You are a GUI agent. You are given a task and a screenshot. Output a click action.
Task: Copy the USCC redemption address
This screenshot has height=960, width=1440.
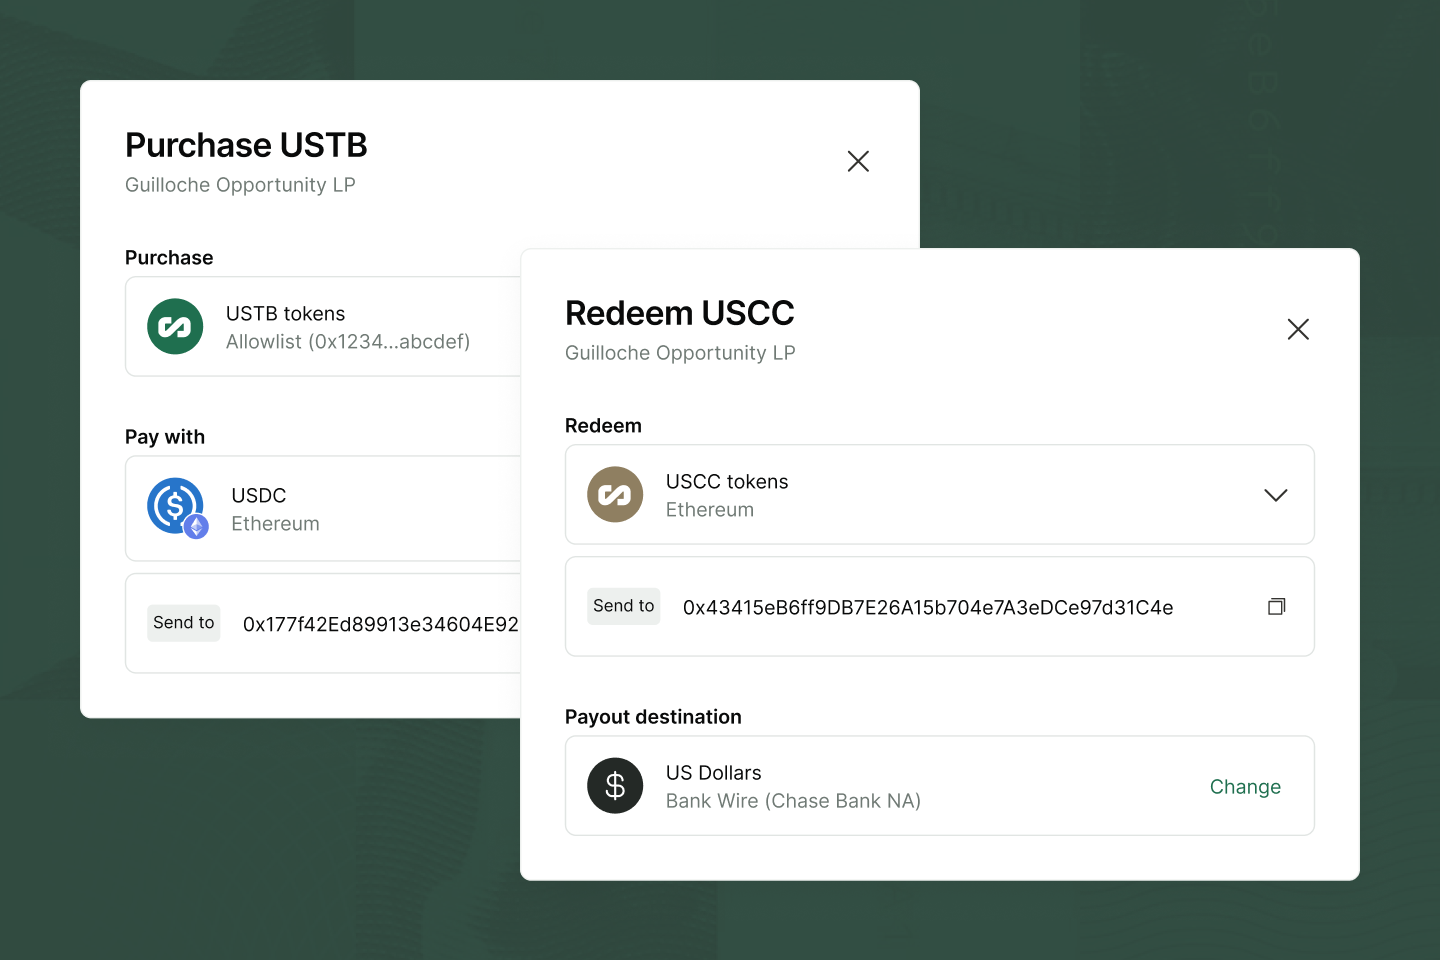click(1276, 607)
